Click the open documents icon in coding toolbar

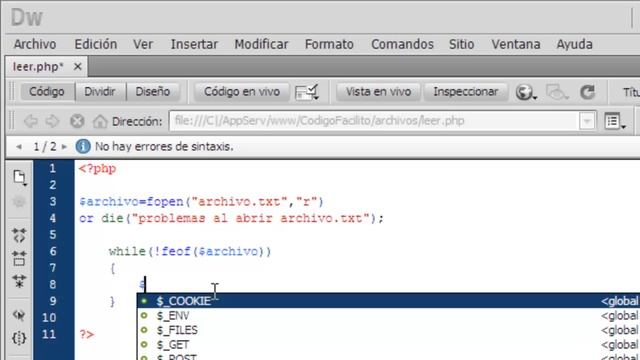(19, 178)
